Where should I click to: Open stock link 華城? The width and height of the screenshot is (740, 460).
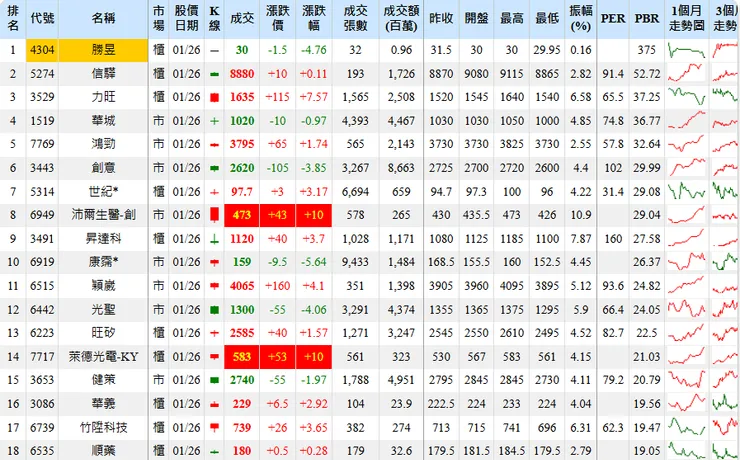pos(103,121)
